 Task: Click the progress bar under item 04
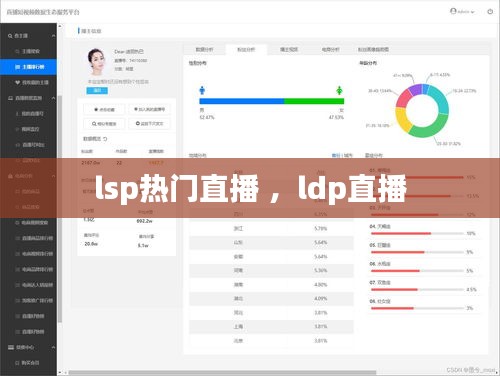pos(417,233)
